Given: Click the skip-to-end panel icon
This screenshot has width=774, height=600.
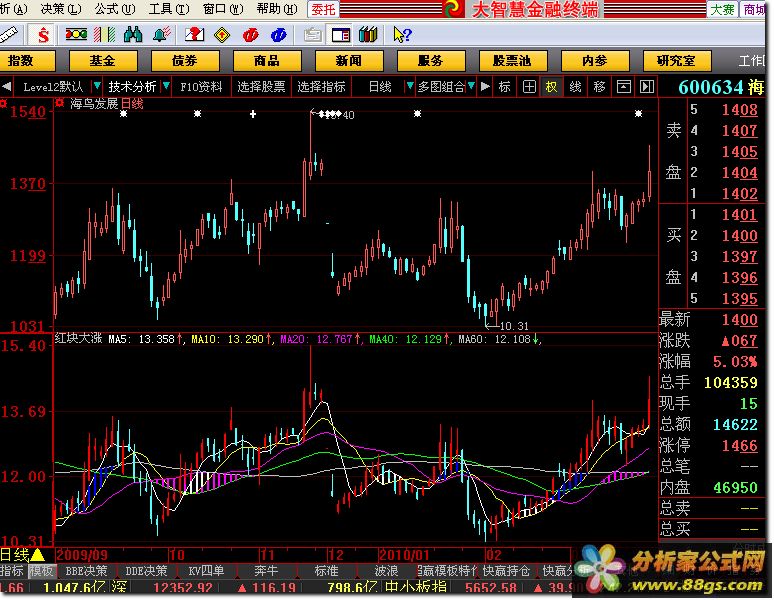Looking at the screenshot, I should 647,87.
